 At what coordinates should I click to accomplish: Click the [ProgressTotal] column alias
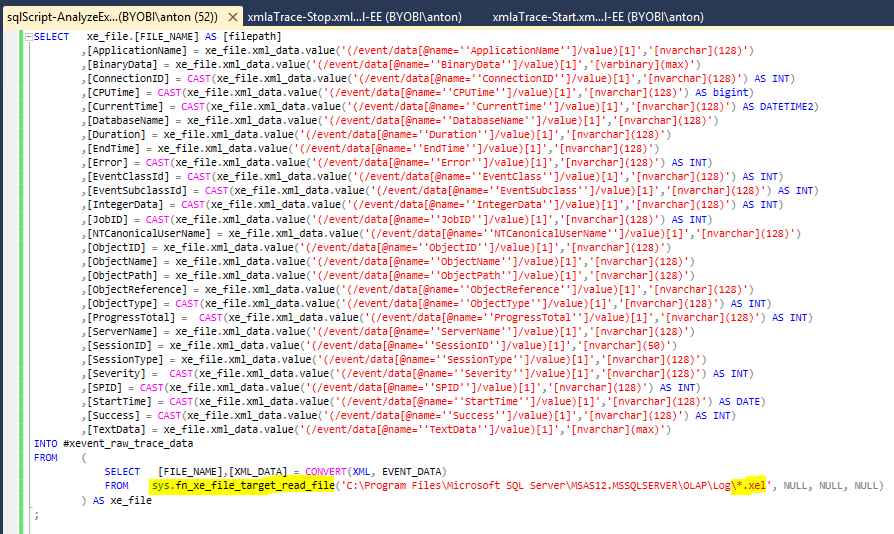coord(131,318)
